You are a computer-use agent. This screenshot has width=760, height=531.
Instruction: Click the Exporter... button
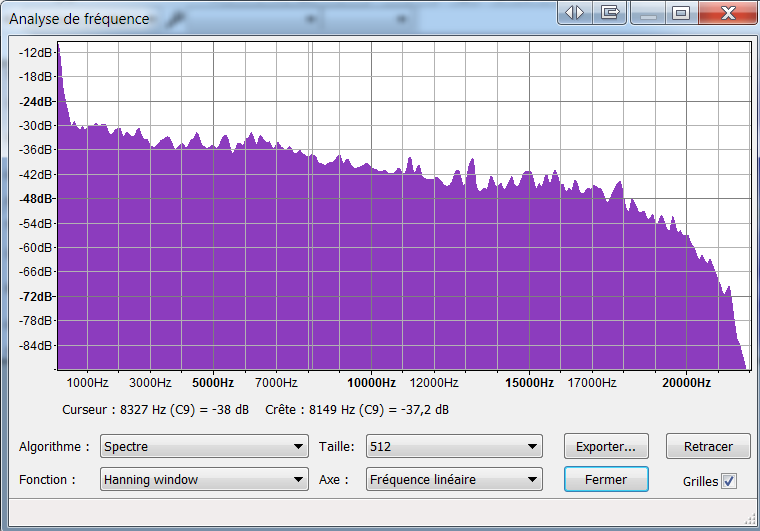coord(606,446)
